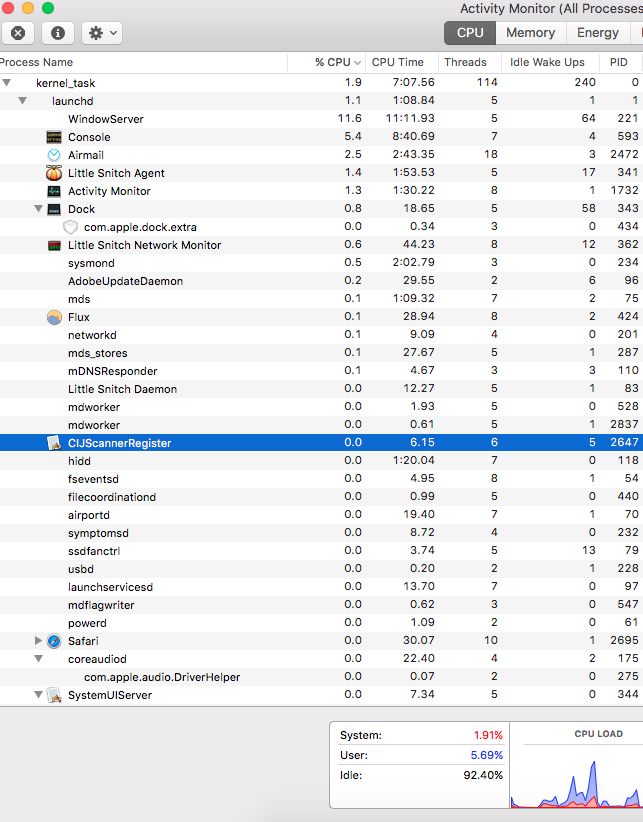The width and height of the screenshot is (643, 822).
Task: Click the System percentage value 1.91%
Action: (488, 735)
